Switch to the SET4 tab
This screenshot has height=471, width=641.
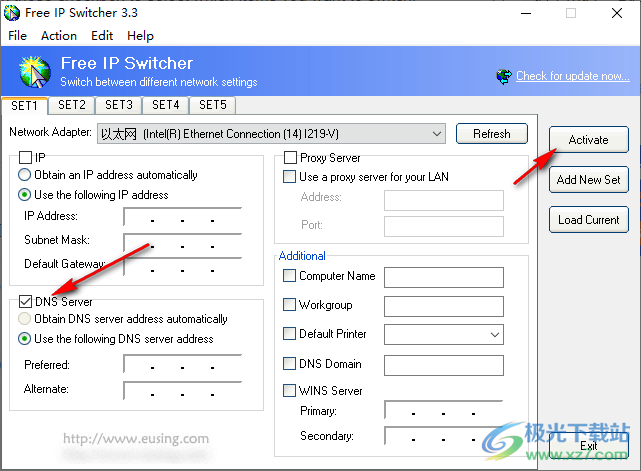[x=166, y=105]
